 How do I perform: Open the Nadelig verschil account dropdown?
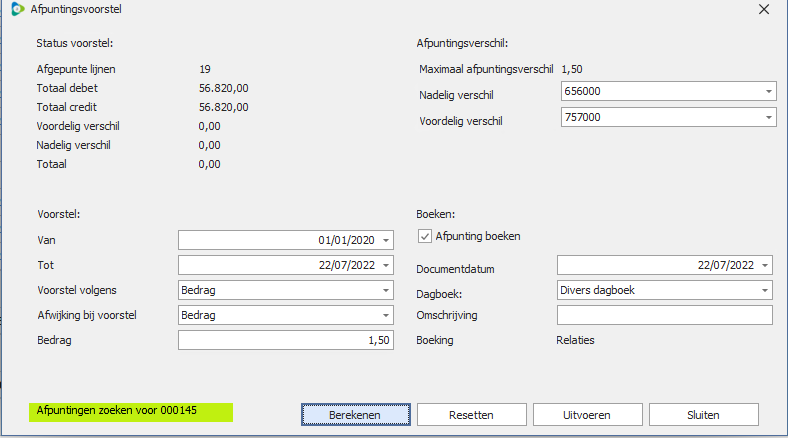pyautogui.click(x=768, y=91)
